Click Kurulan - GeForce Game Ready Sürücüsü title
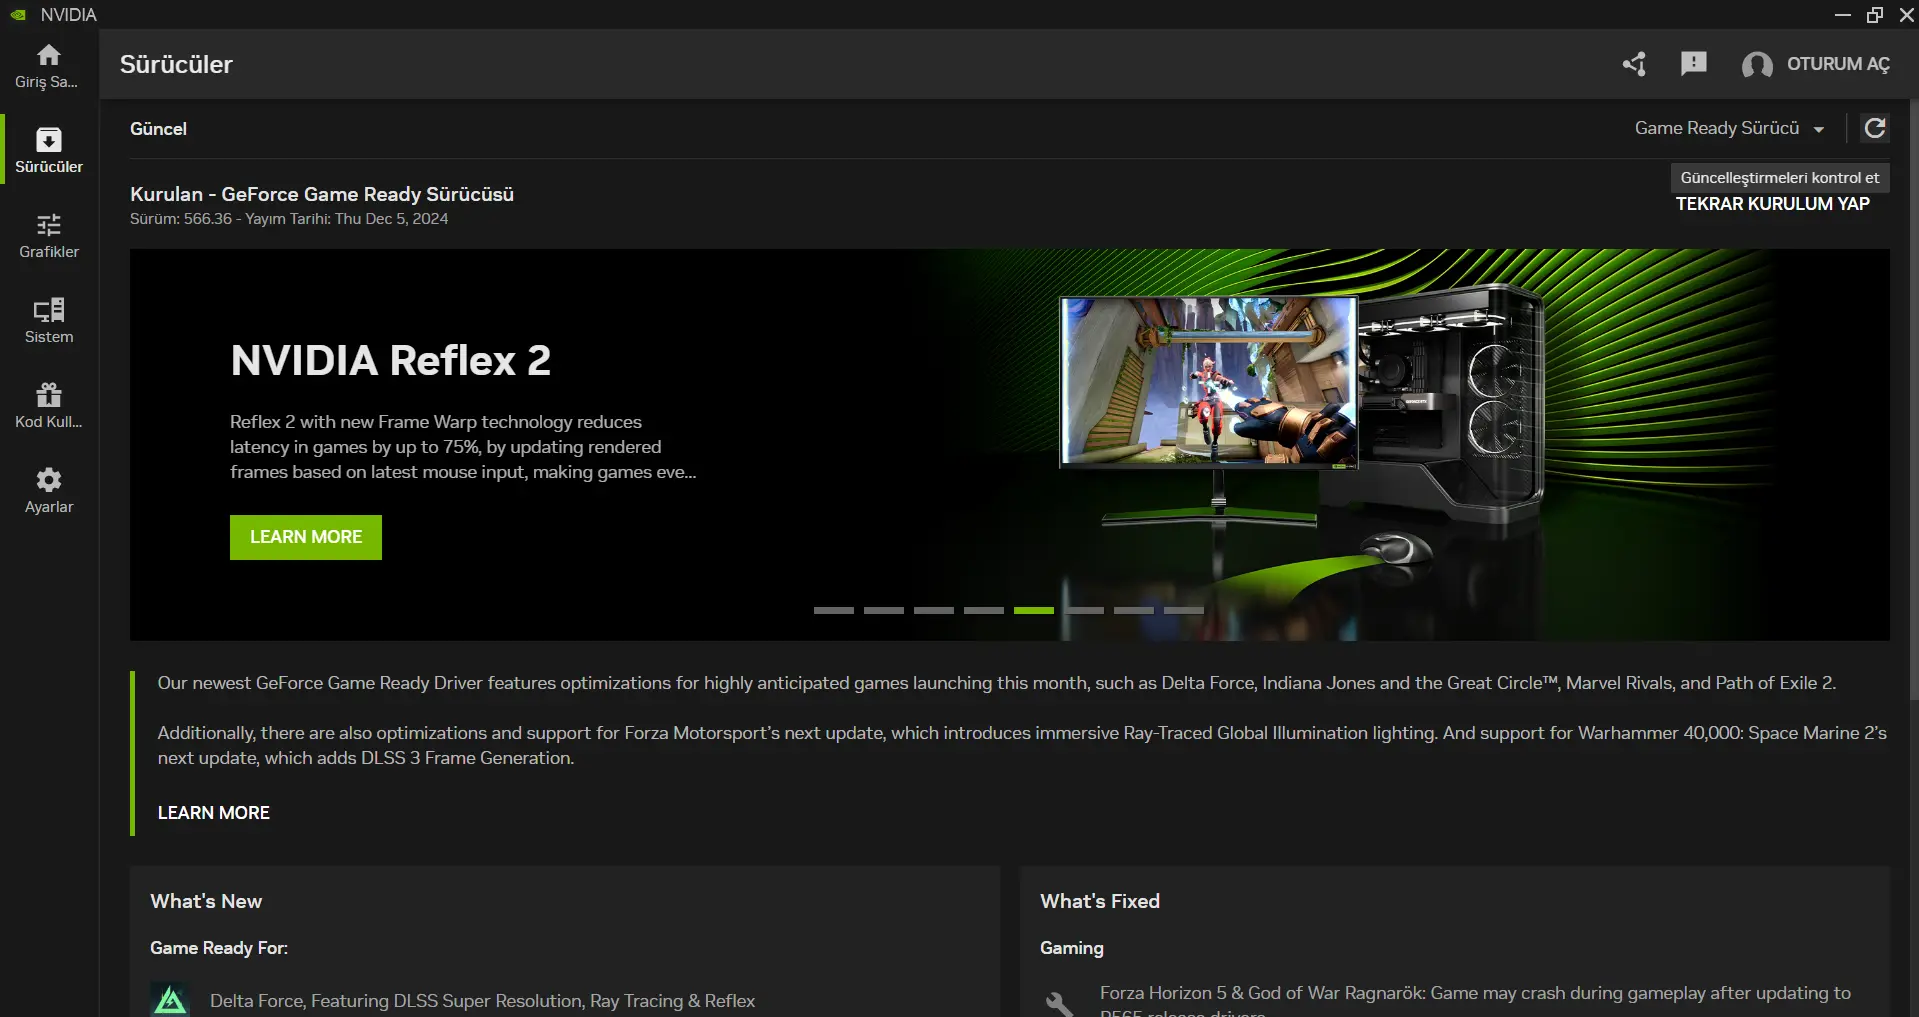The width and height of the screenshot is (1919, 1017). point(322,194)
